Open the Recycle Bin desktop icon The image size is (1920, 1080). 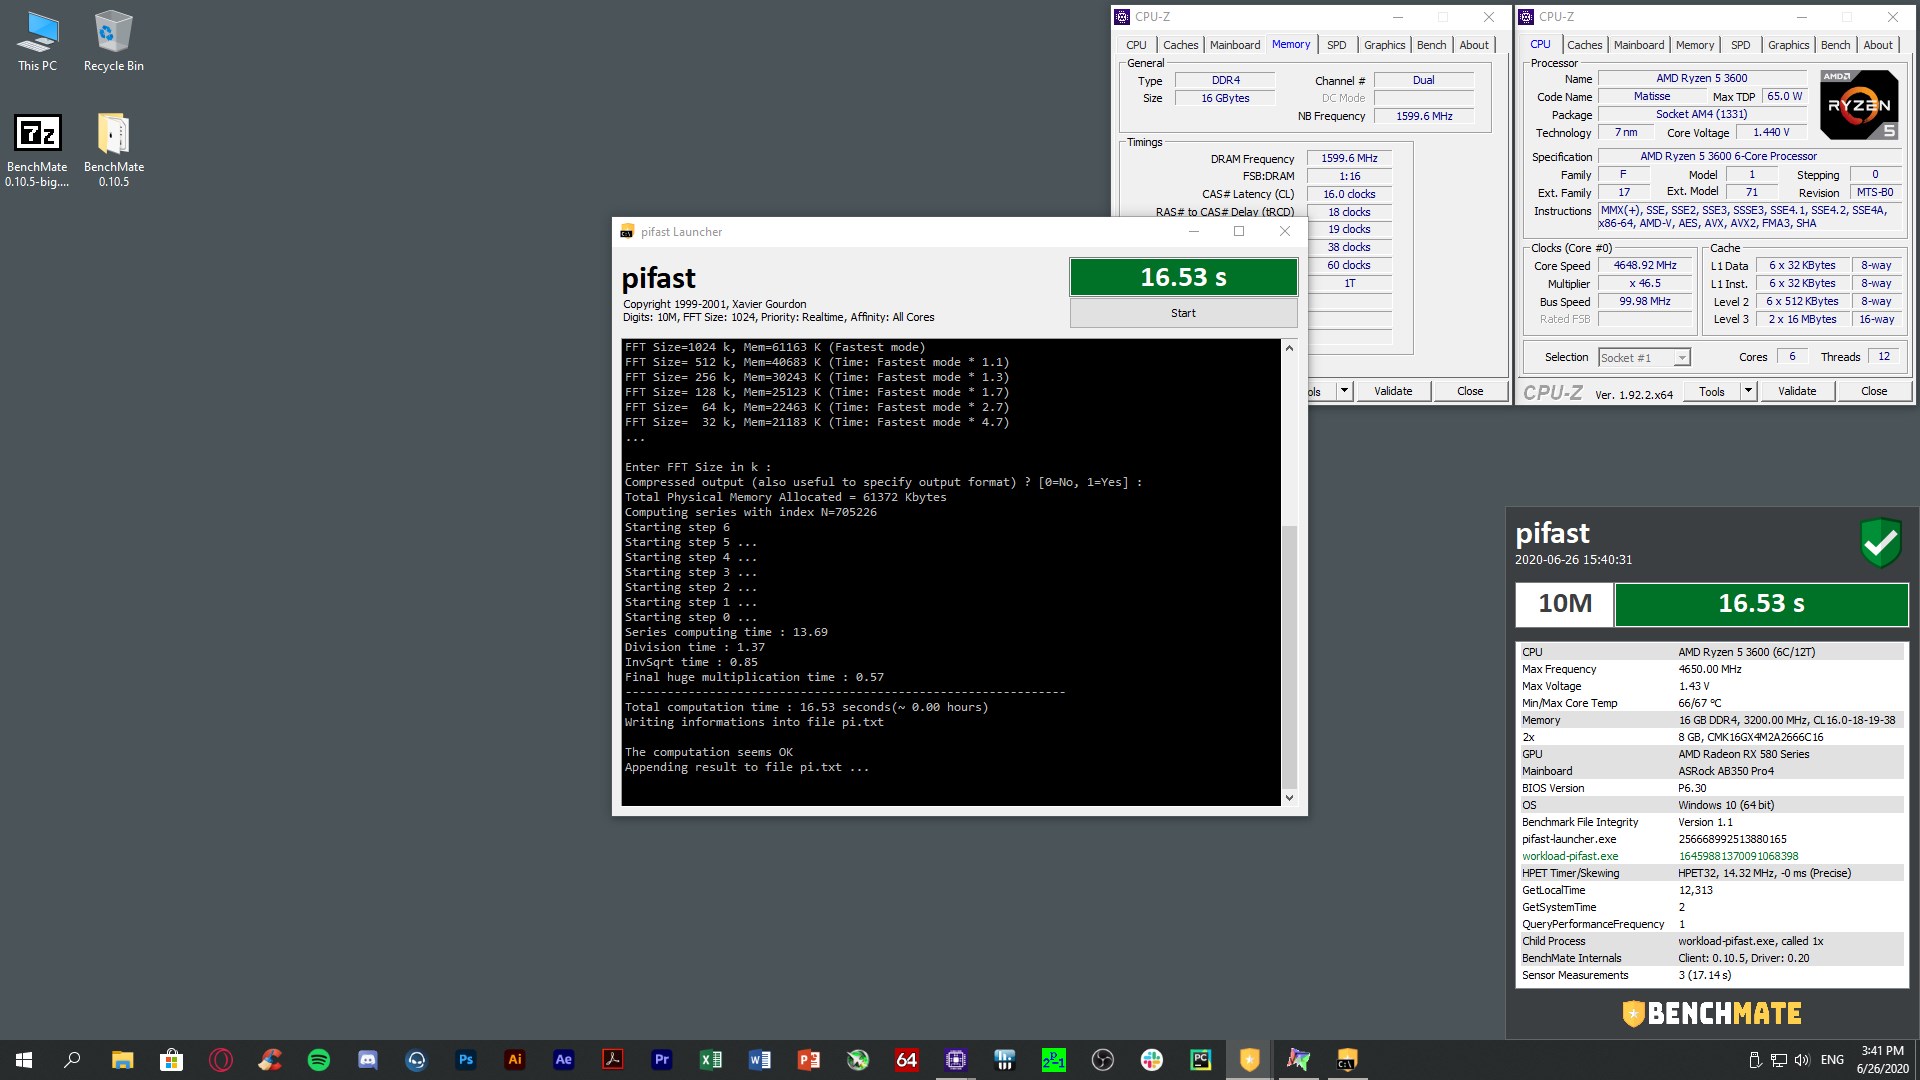[113, 41]
